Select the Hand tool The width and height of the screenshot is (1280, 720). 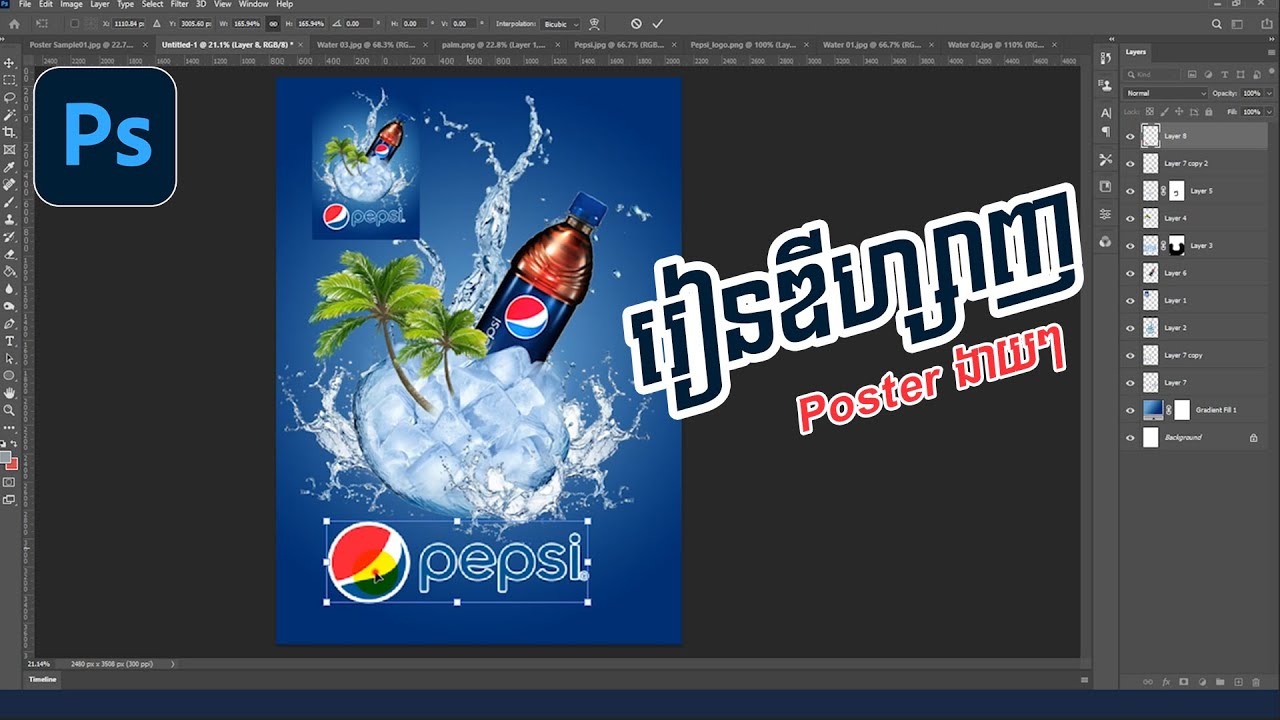pos(9,393)
